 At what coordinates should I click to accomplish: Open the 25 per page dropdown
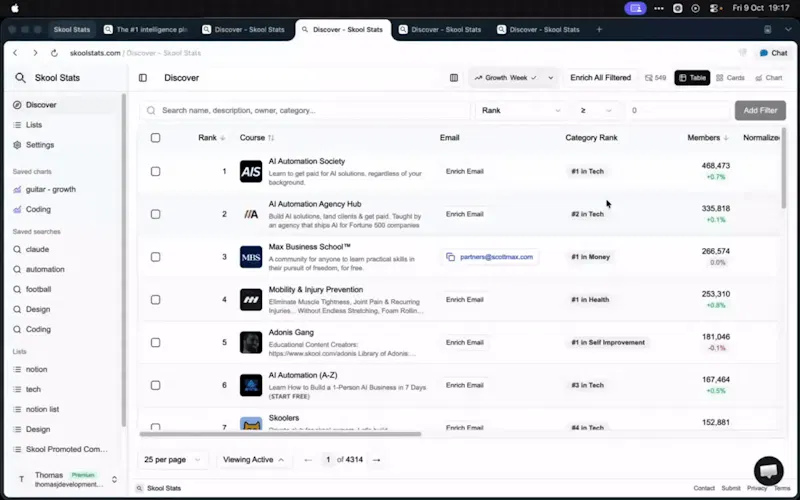click(x=172, y=460)
